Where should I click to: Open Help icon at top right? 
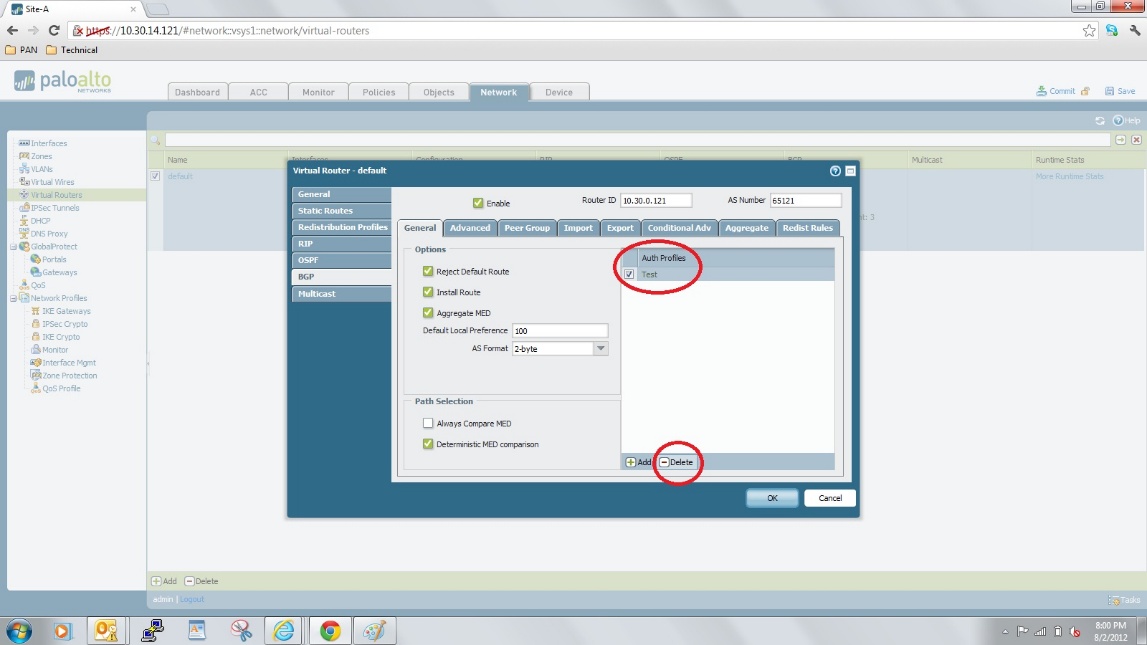1118,120
